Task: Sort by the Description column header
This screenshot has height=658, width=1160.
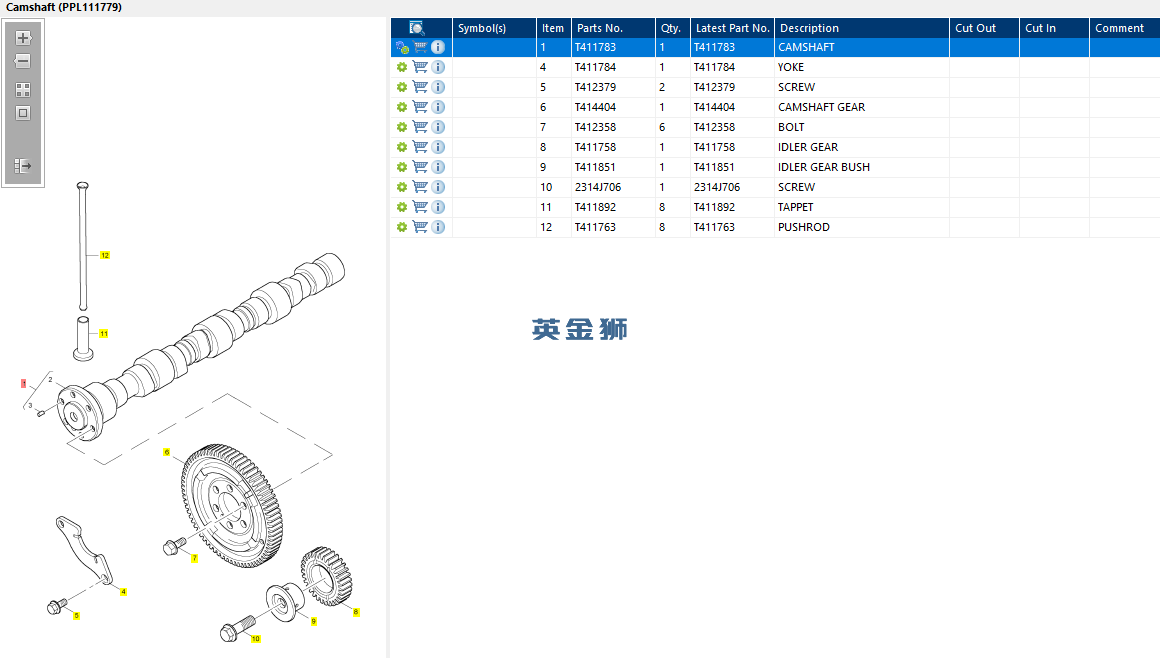Action: [862, 28]
